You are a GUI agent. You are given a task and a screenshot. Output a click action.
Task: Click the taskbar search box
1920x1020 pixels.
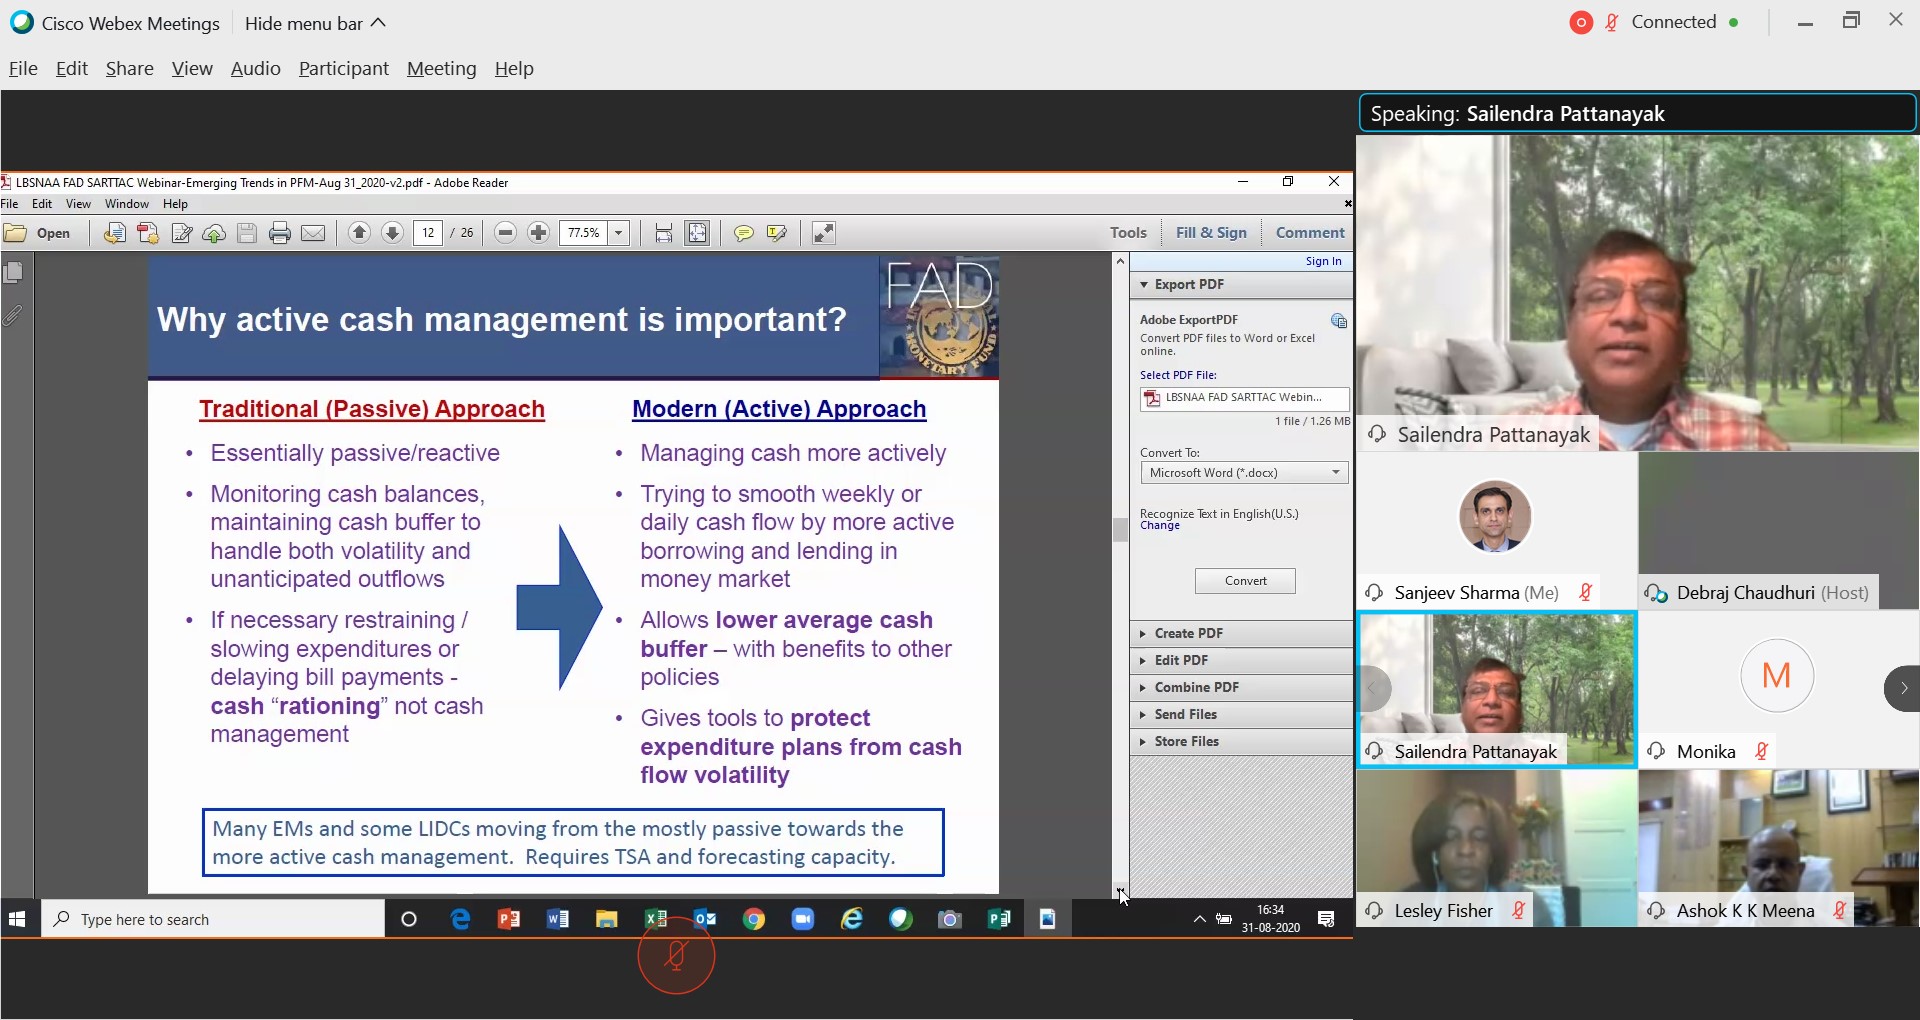coord(213,919)
